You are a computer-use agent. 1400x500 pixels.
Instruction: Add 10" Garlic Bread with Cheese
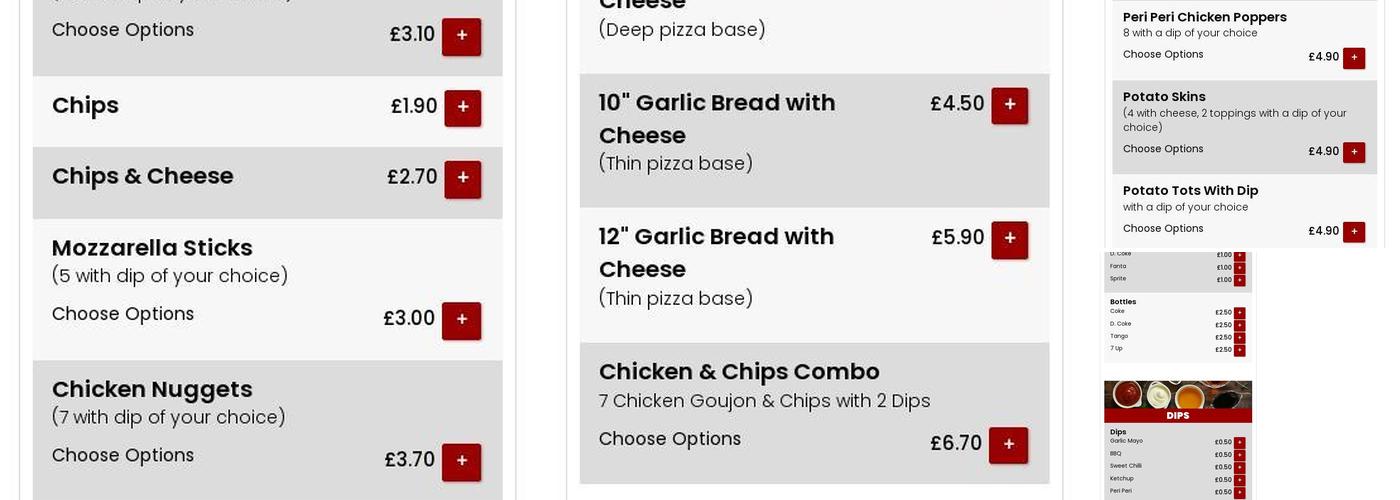coord(1009,105)
